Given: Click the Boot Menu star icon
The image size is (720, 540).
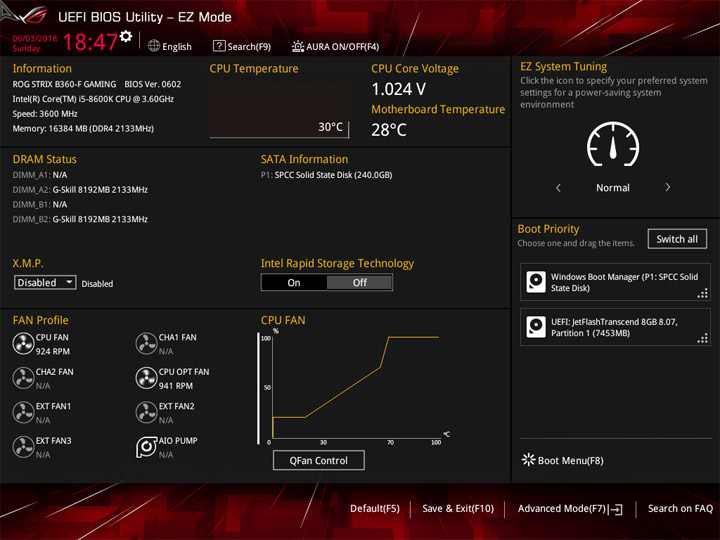Looking at the screenshot, I should tap(529, 460).
